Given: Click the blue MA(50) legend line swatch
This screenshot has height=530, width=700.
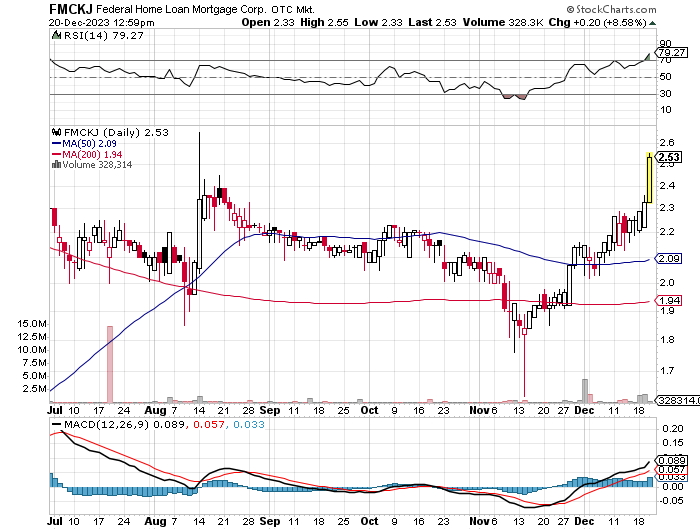Looking at the screenshot, I should [x=57, y=143].
